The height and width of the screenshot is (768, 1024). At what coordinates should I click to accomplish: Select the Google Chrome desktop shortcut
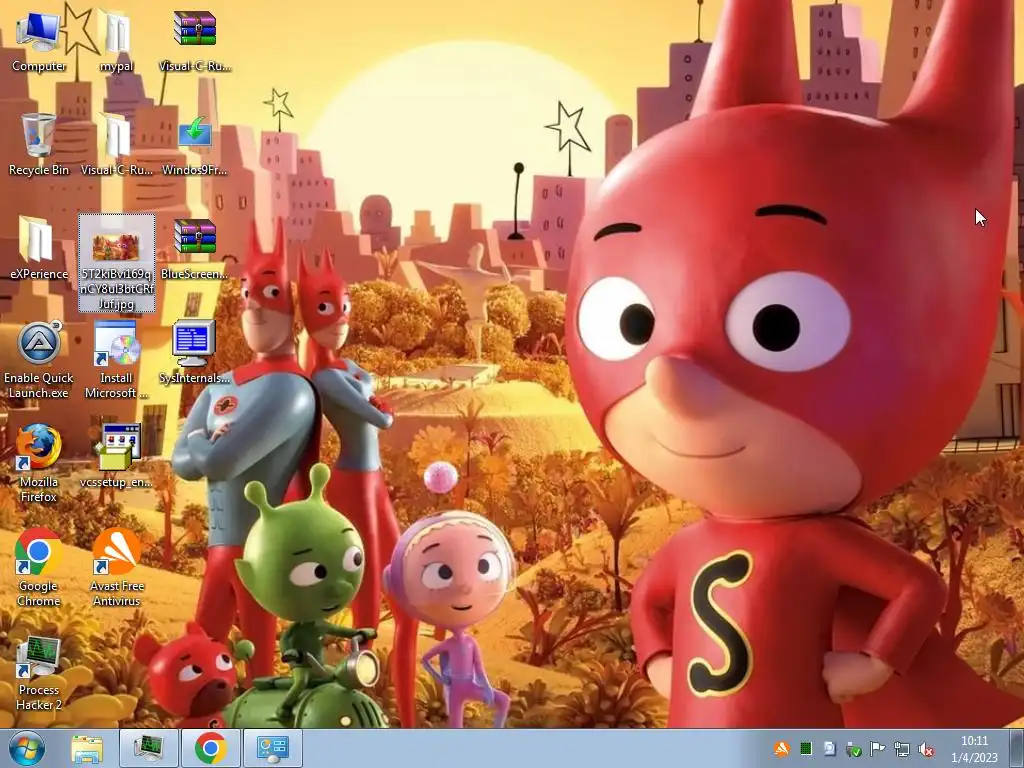(39, 567)
